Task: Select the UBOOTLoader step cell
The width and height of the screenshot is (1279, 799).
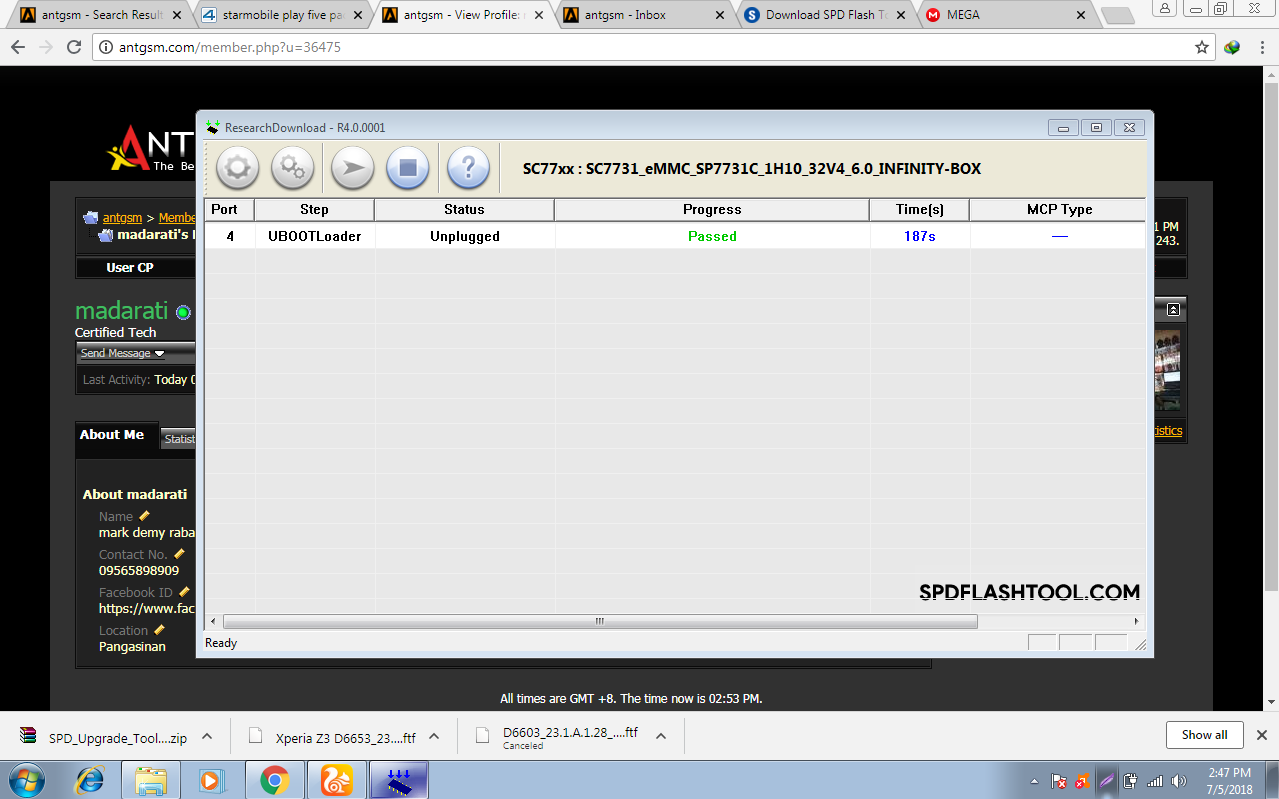Action: click(314, 236)
